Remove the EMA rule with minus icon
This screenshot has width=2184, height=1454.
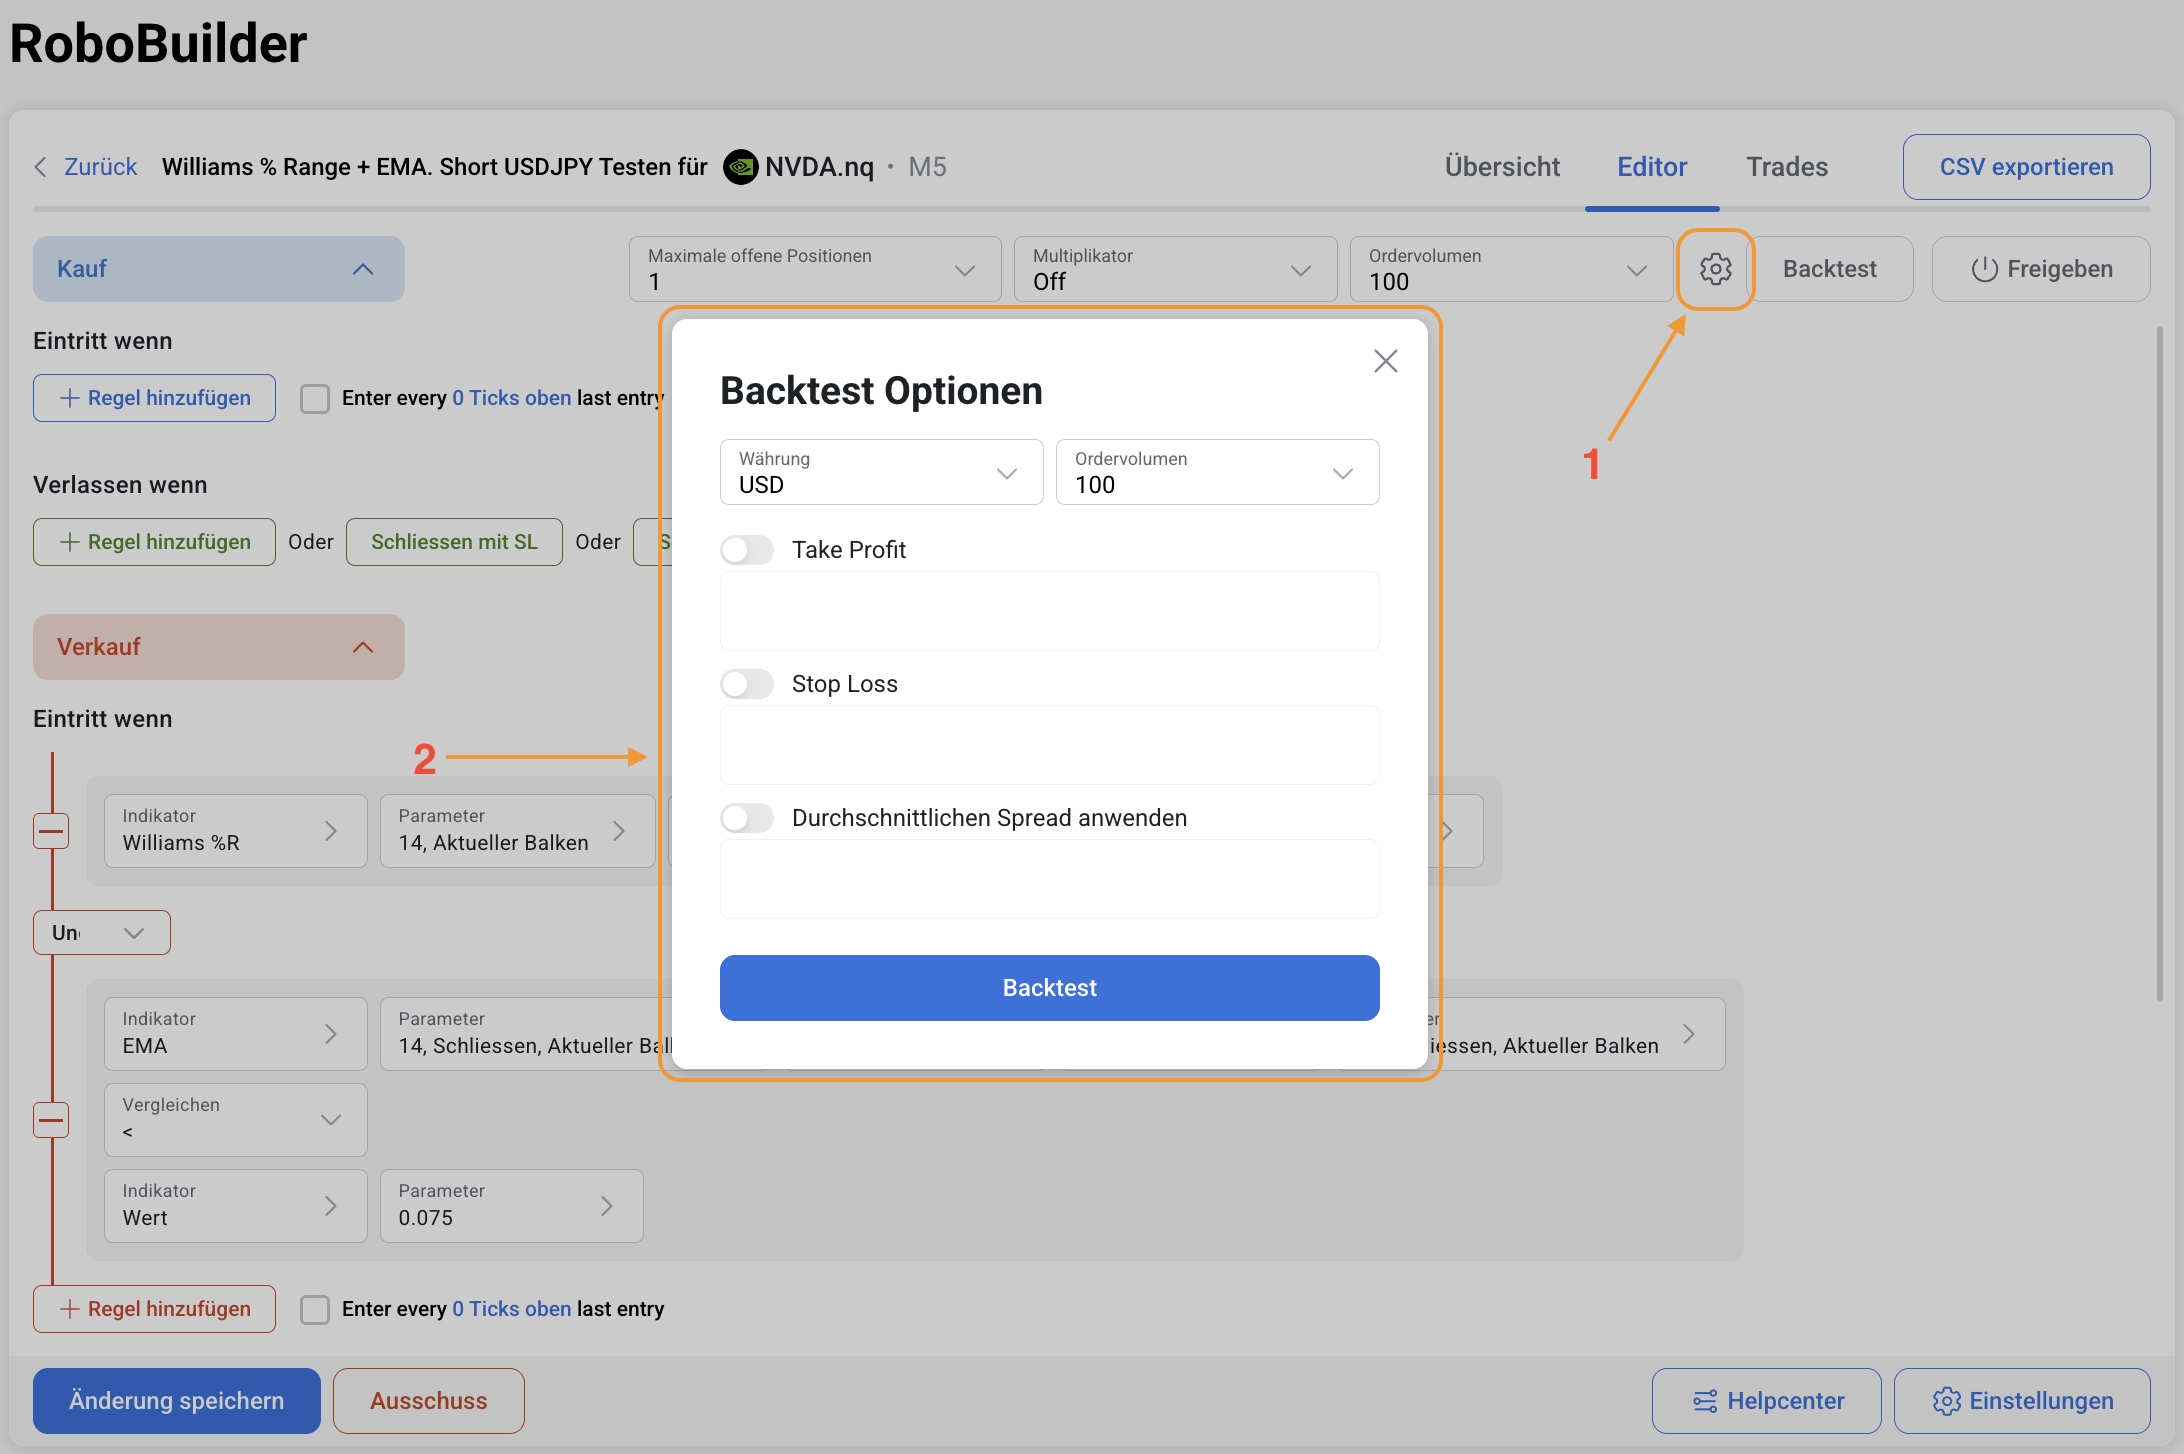pyautogui.click(x=51, y=1119)
